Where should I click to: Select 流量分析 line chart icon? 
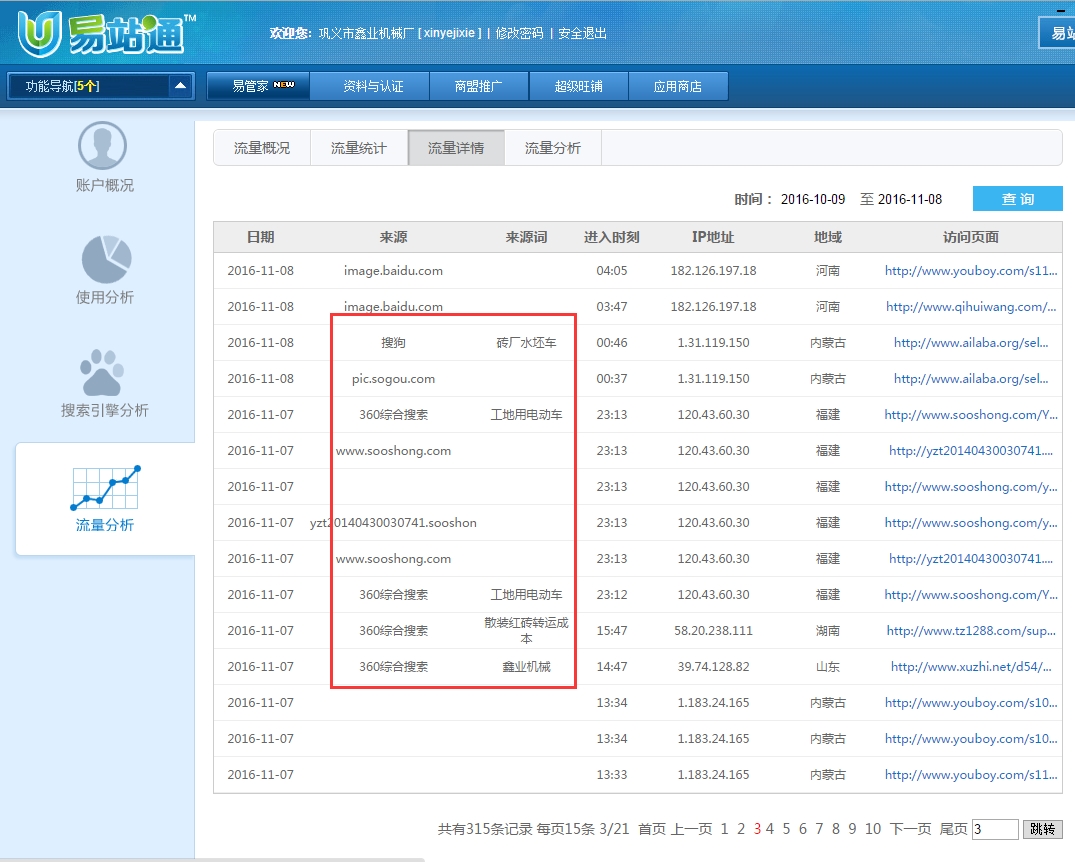tap(105, 488)
